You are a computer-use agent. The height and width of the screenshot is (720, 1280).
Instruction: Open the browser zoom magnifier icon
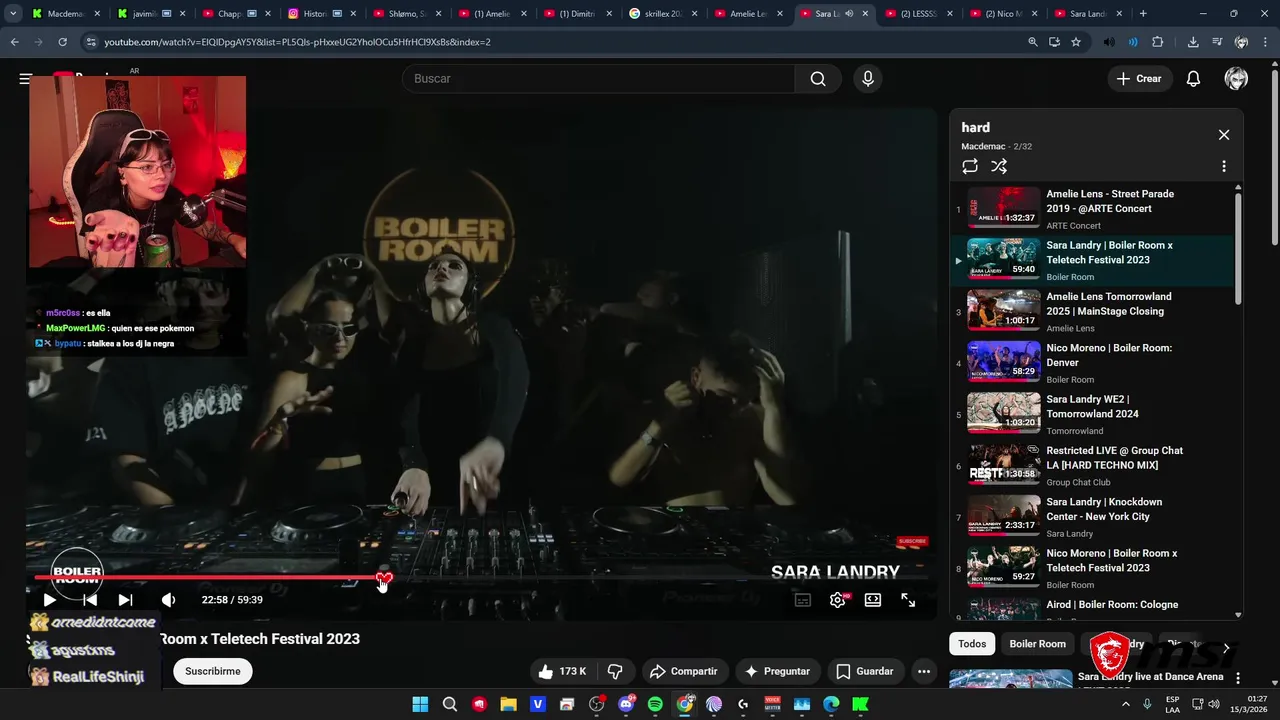pos(1033,42)
